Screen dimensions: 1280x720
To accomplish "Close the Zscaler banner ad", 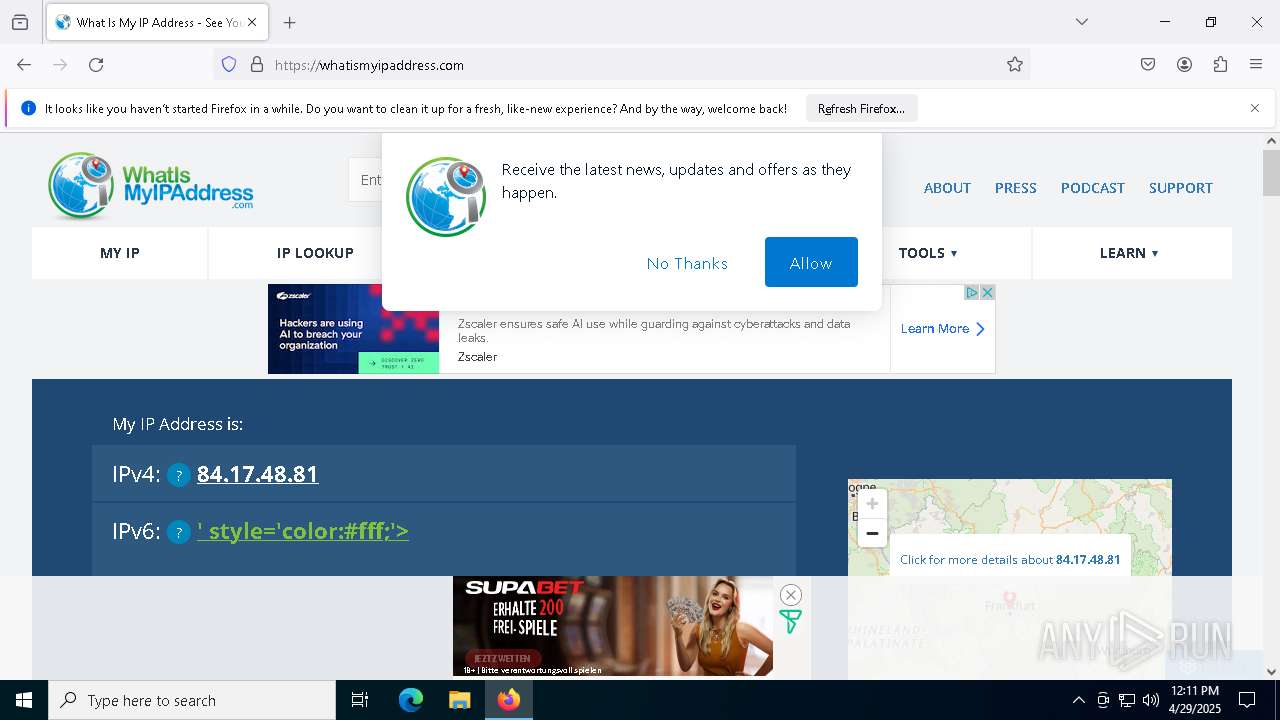I will tap(987, 292).
